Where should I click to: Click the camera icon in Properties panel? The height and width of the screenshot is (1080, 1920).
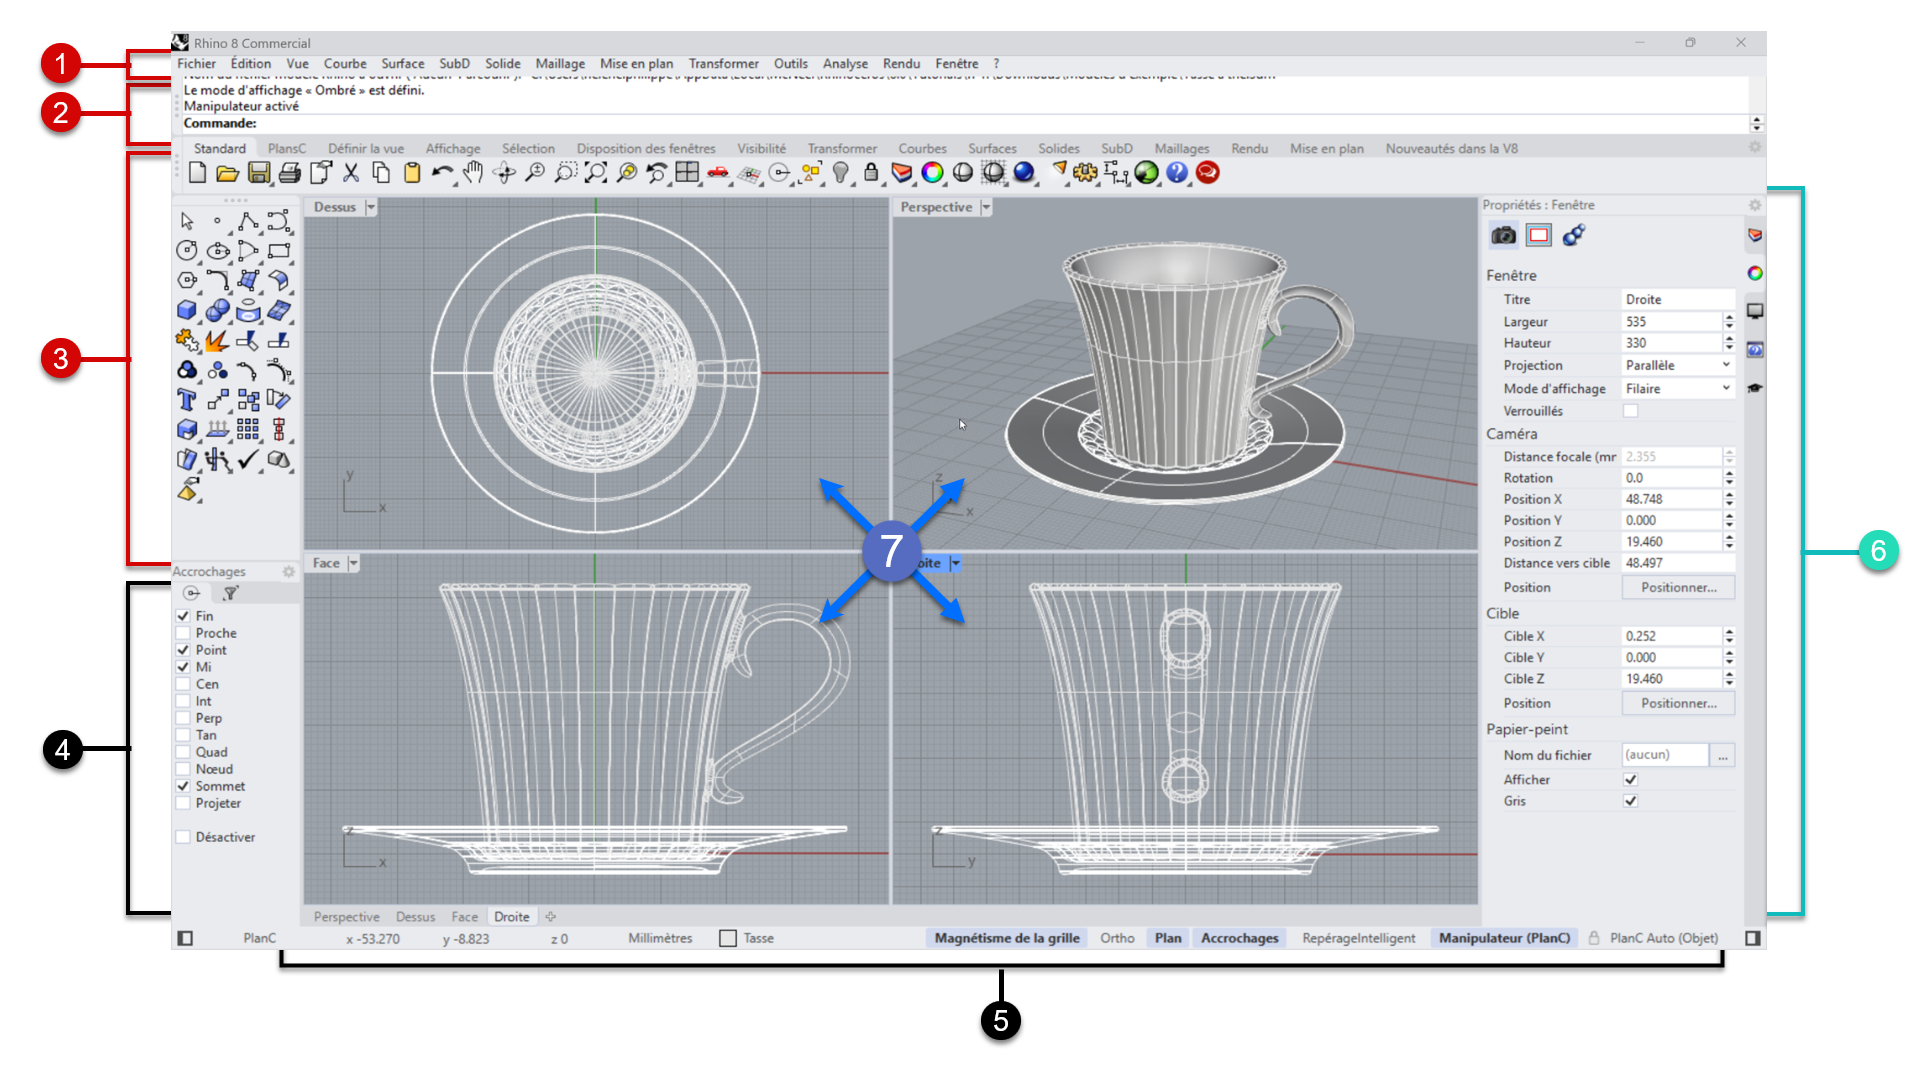coord(1503,236)
